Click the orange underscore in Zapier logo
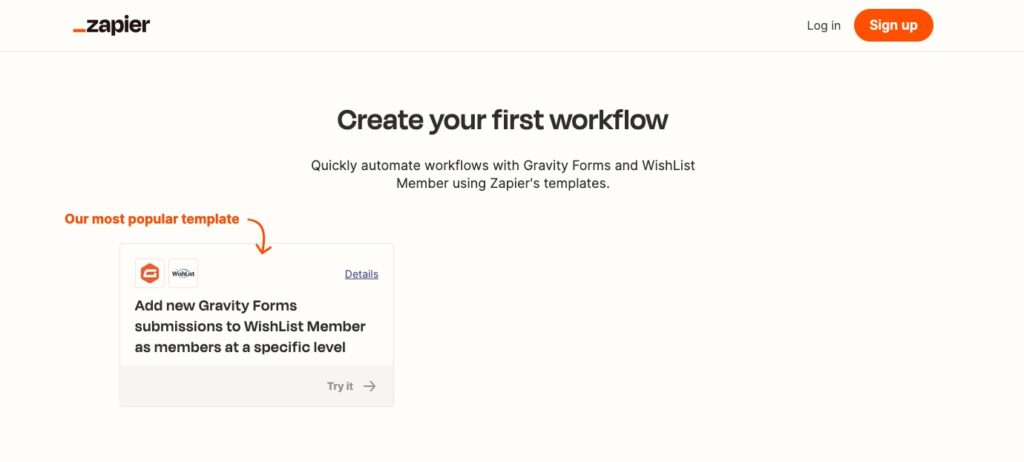 pos(79,31)
